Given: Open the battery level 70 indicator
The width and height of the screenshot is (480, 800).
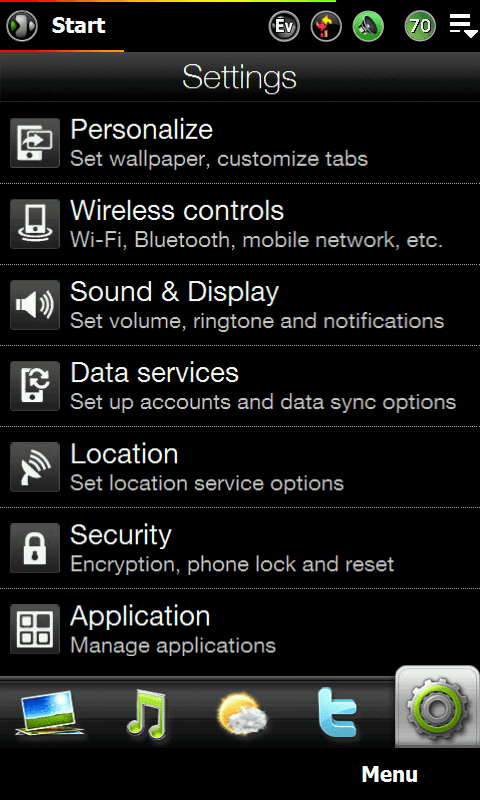Looking at the screenshot, I should [420, 26].
